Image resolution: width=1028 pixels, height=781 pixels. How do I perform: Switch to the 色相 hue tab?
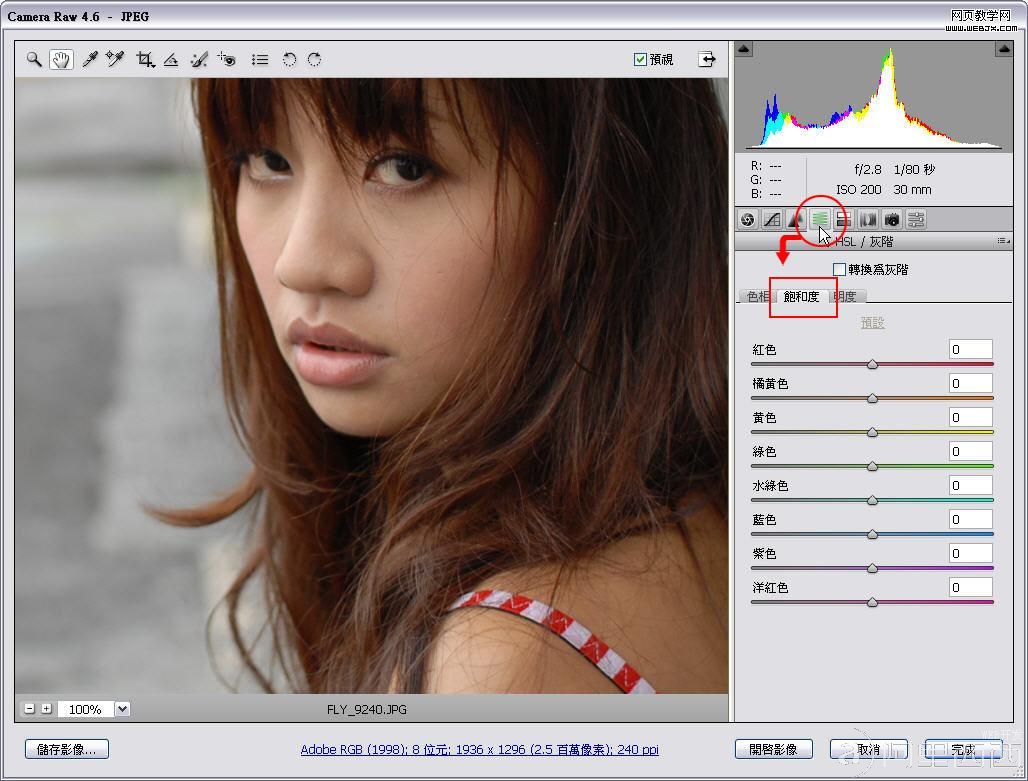[757, 296]
